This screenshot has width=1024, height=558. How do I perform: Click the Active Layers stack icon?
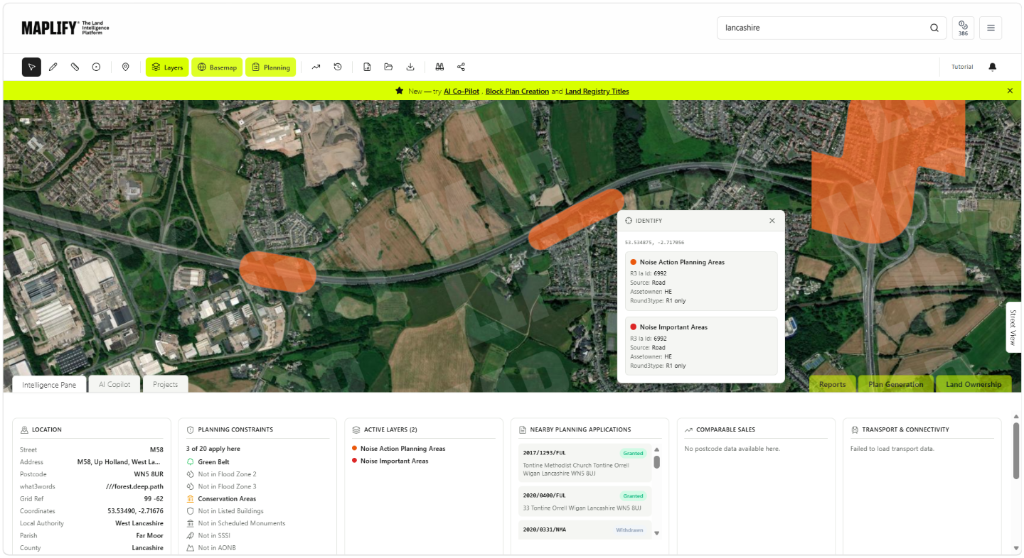point(356,430)
